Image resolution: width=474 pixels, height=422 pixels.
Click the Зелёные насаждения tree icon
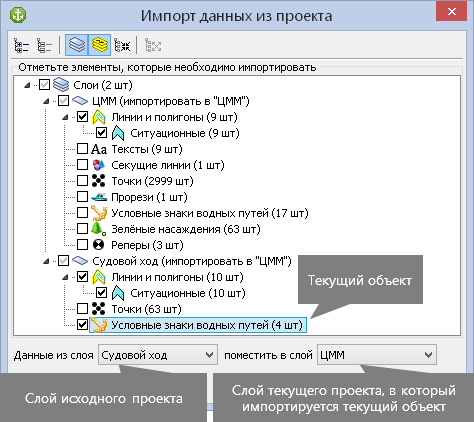pos(98,229)
